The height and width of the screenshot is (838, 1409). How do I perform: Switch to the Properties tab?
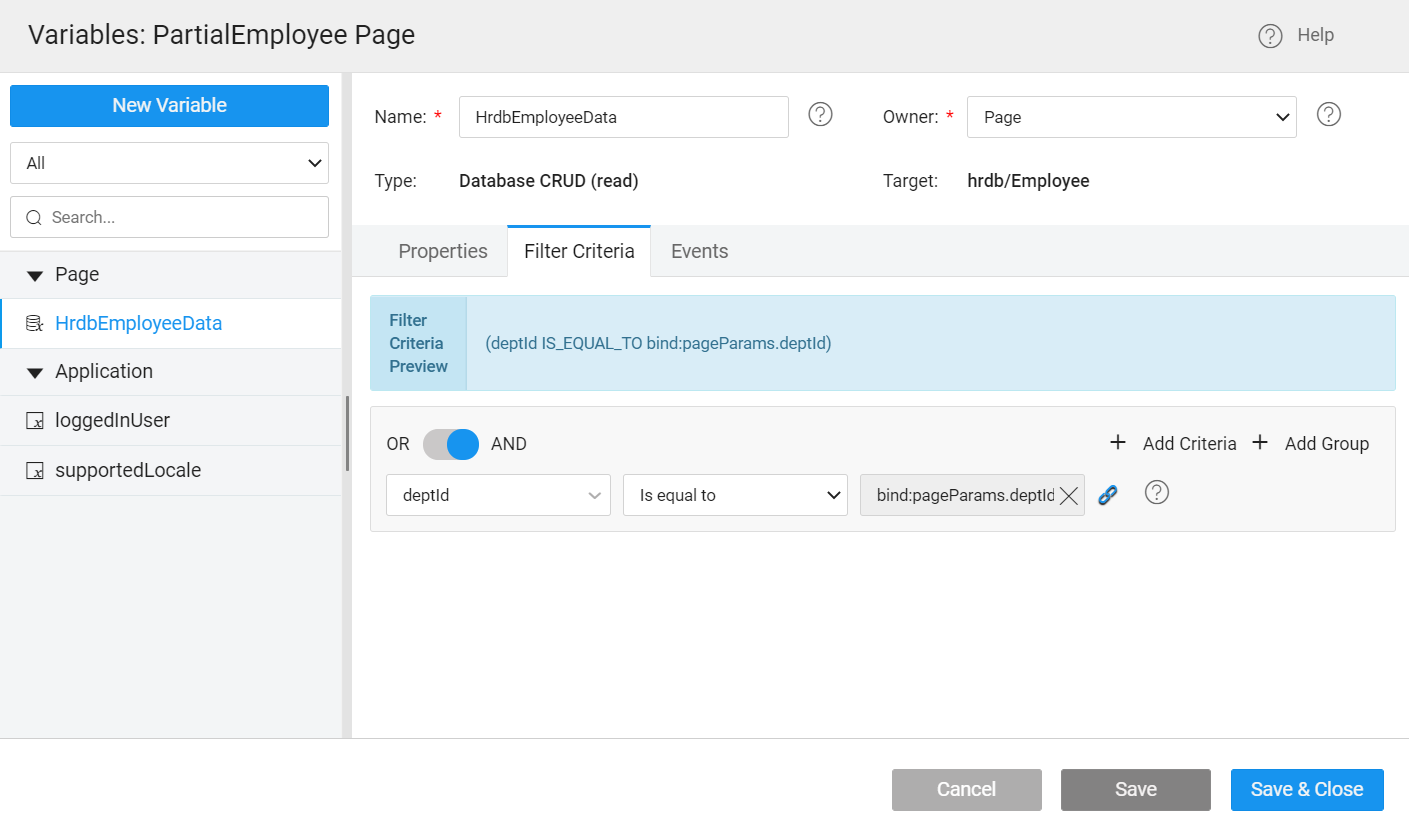[443, 251]
